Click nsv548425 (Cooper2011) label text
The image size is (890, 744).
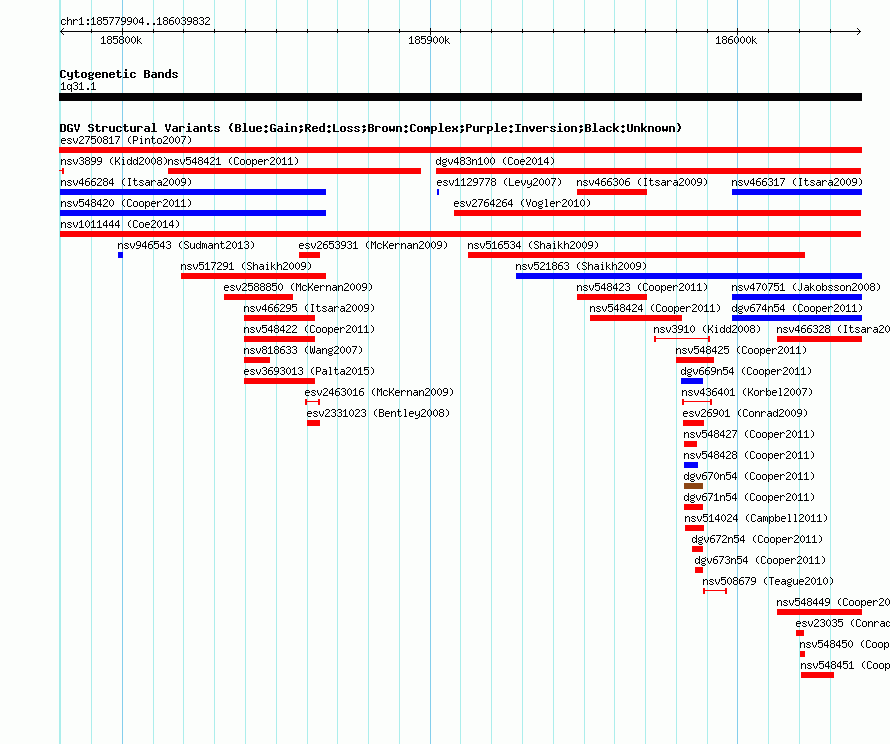pyautogui.click(x=741, y=350)
